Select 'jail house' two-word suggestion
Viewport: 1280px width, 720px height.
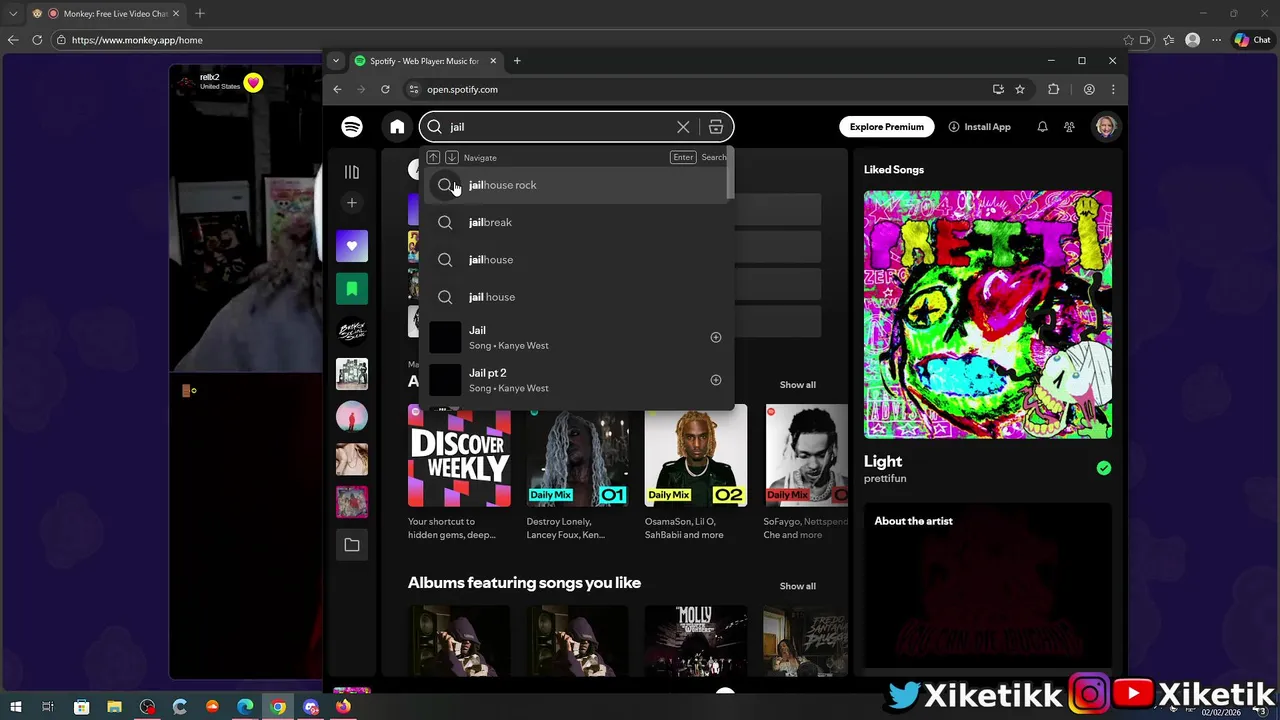pyautogui.click(x=575, y=297)
